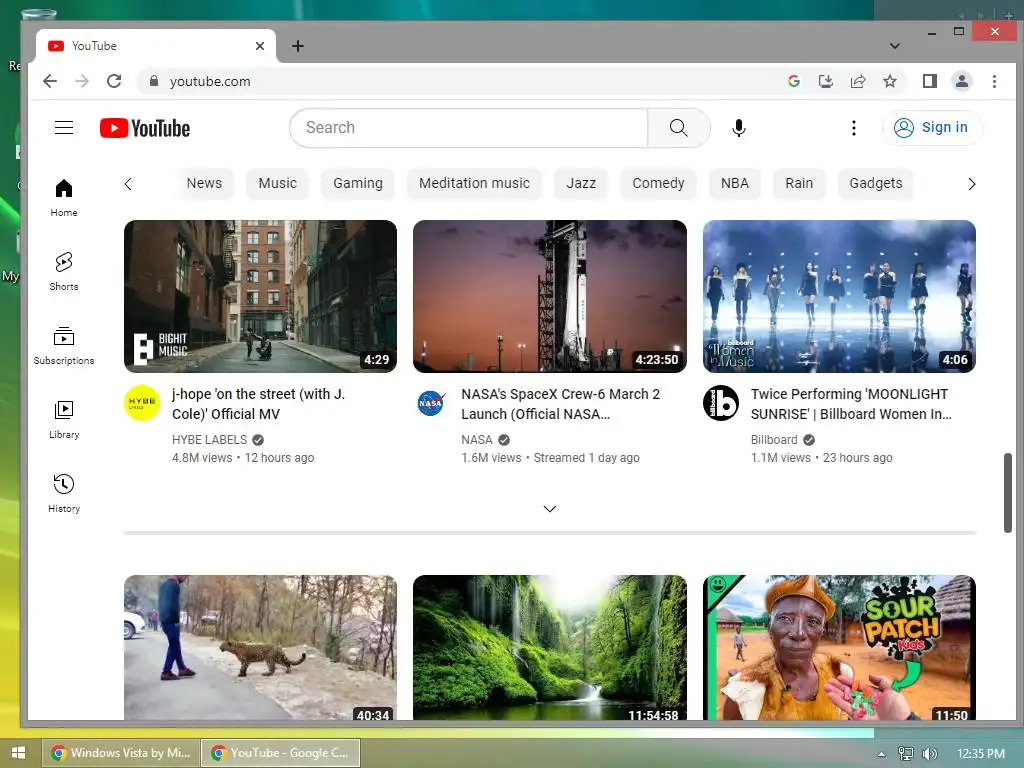The image size is (1024, 768).
Task: Open leopard on road video thumbnail
Action: (260, 647)
